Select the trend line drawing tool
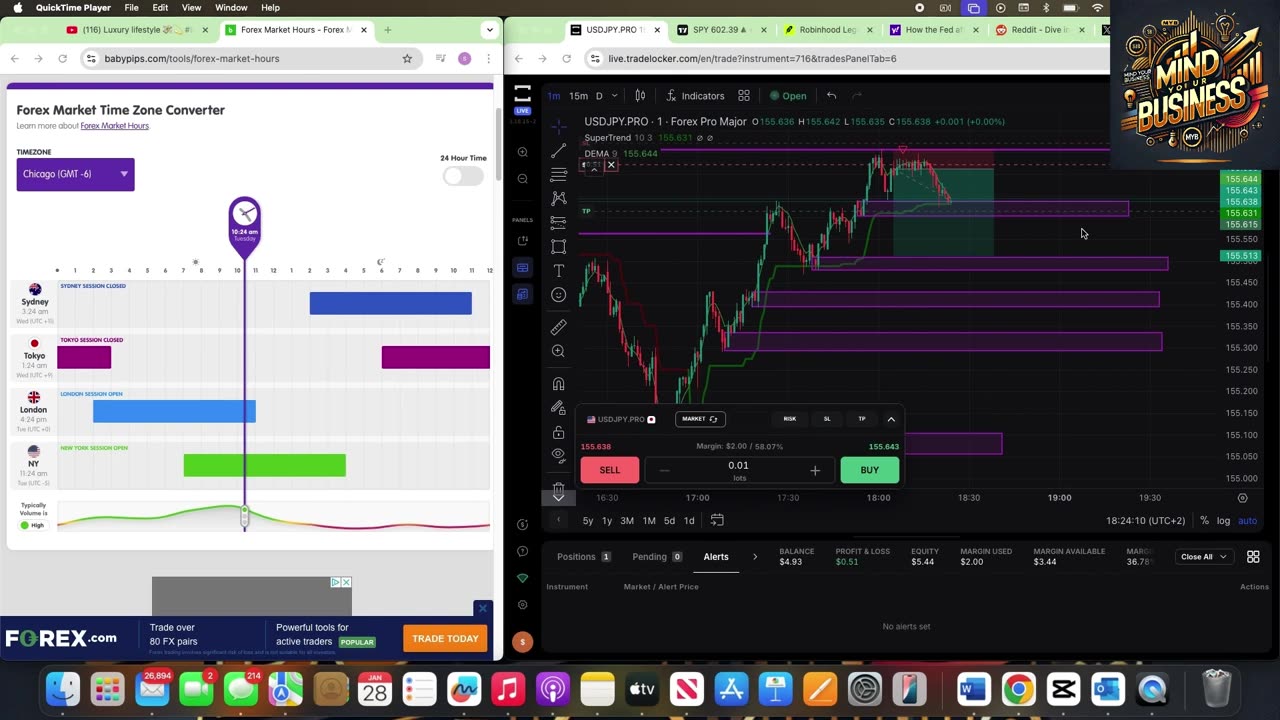 coord(559,150)
